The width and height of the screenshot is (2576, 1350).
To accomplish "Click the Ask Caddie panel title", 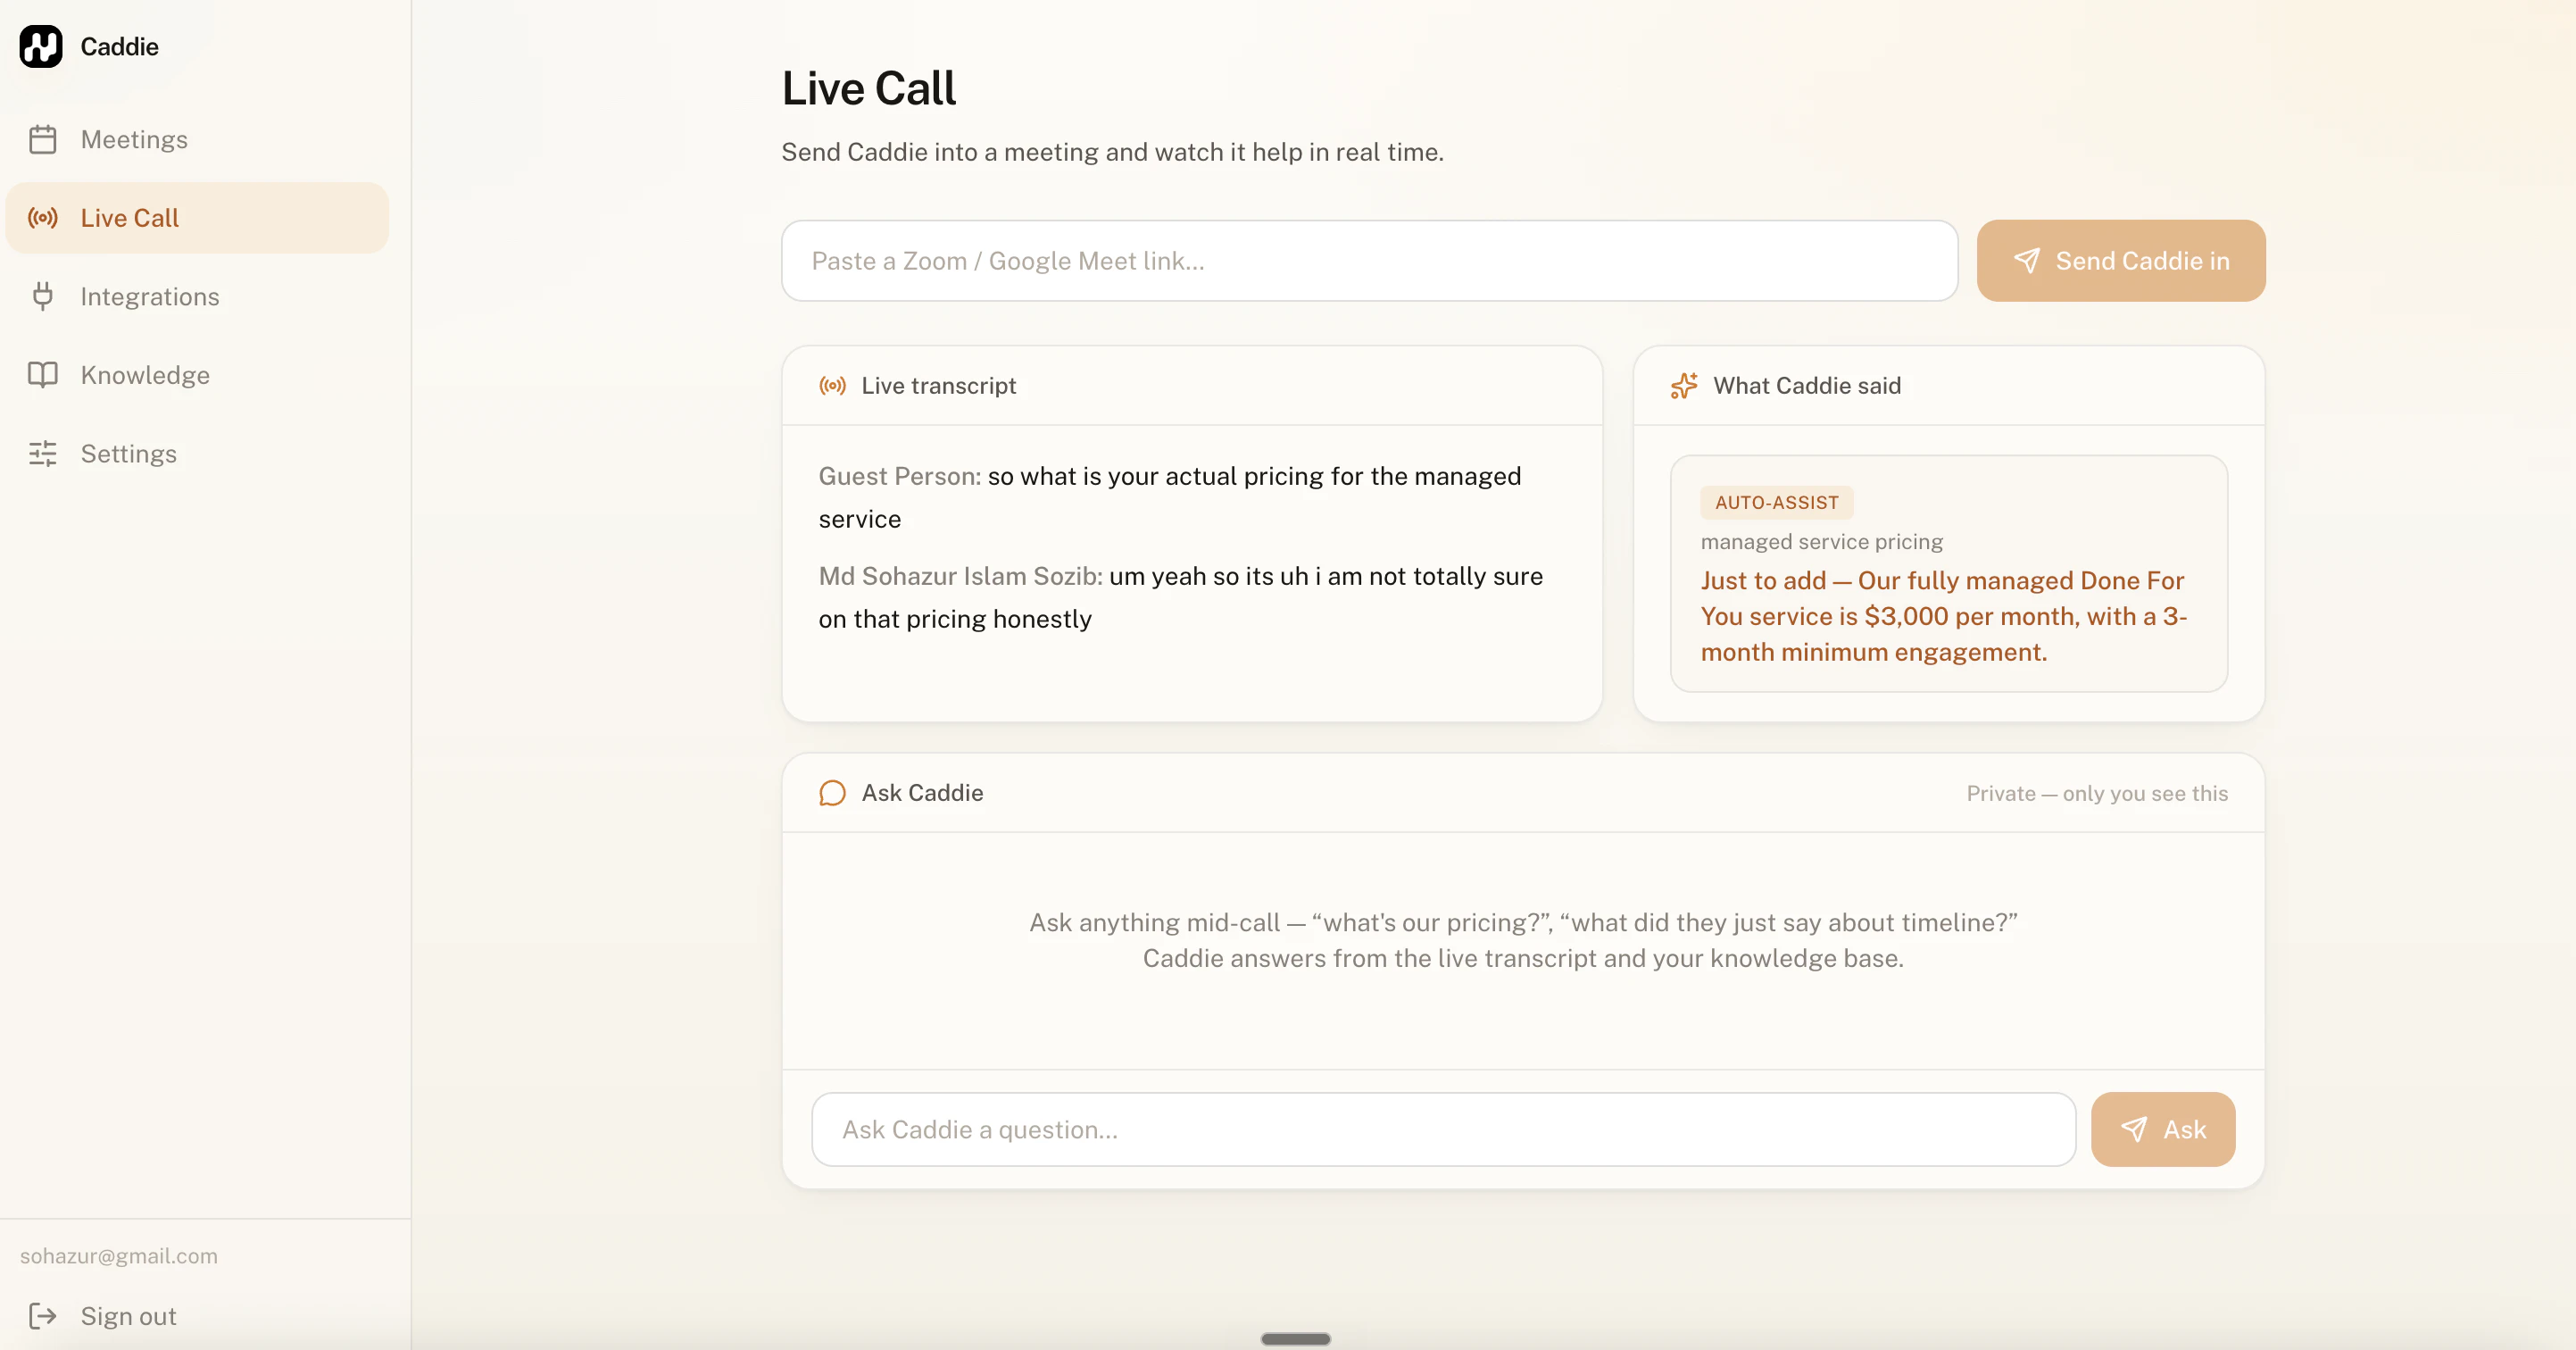I will (922, 793).
